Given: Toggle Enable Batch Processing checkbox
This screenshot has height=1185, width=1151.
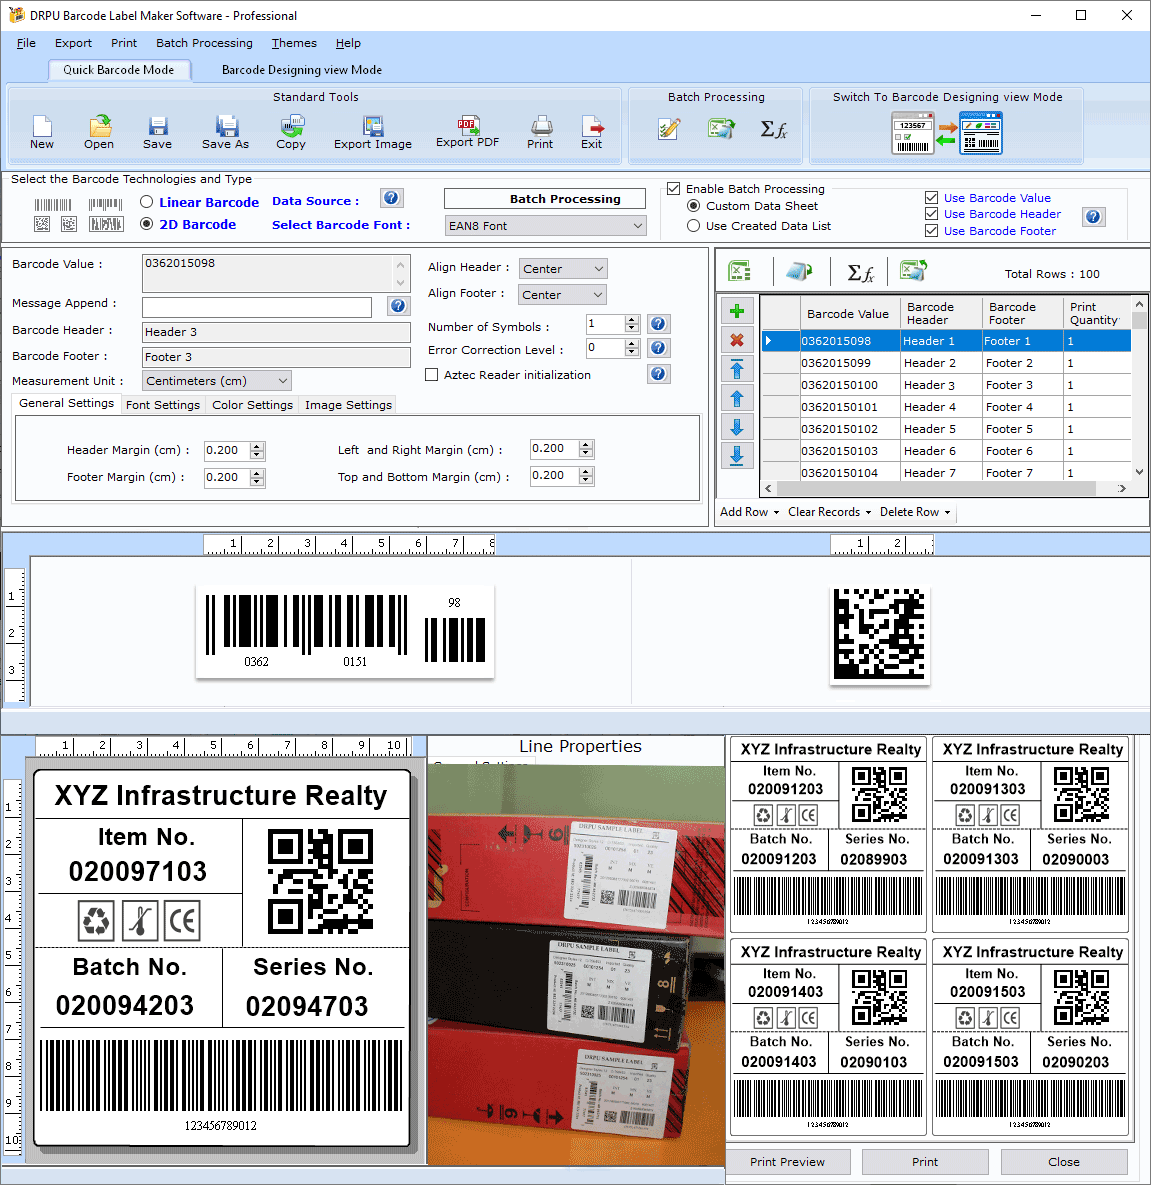Looking at the screenshot, I should pyautogui.click(x=673, y=188).
